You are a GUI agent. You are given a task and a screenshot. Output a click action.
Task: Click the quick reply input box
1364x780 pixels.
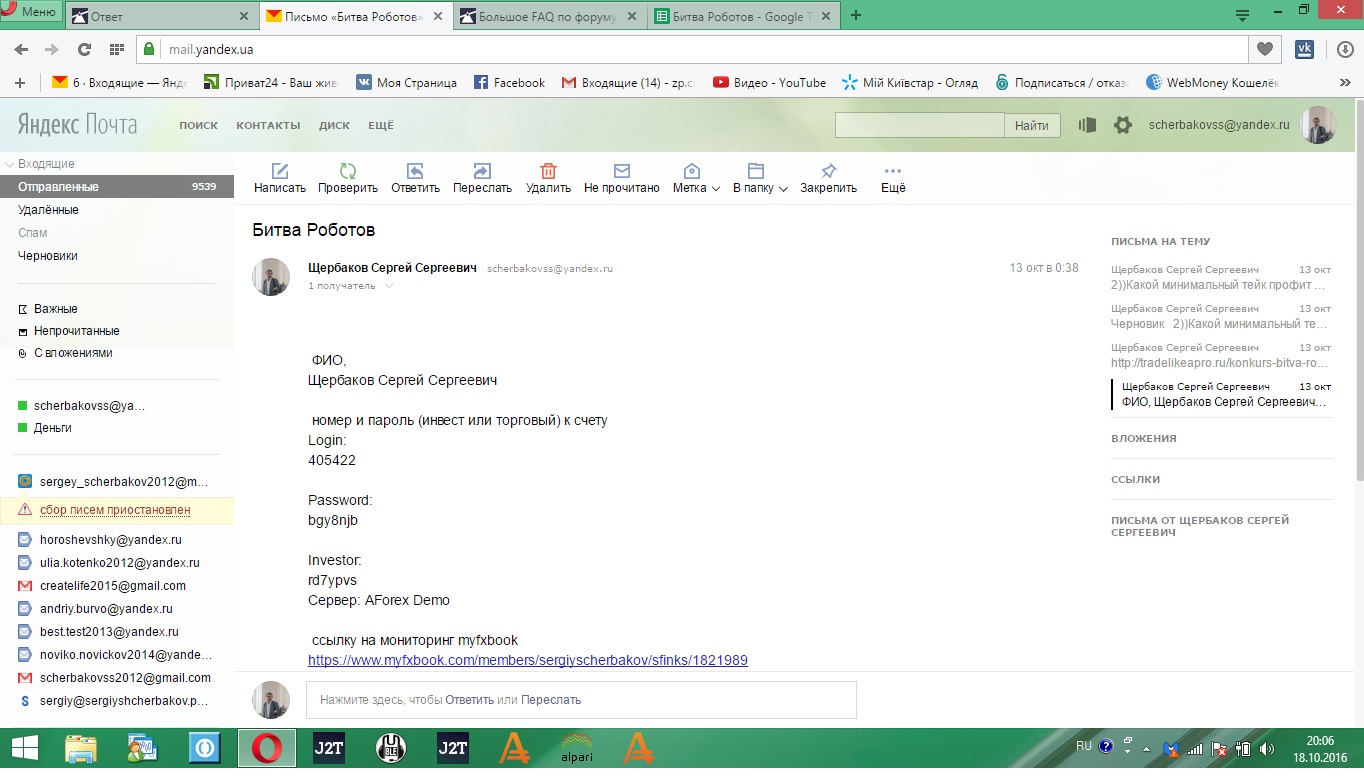pos(581,700)
